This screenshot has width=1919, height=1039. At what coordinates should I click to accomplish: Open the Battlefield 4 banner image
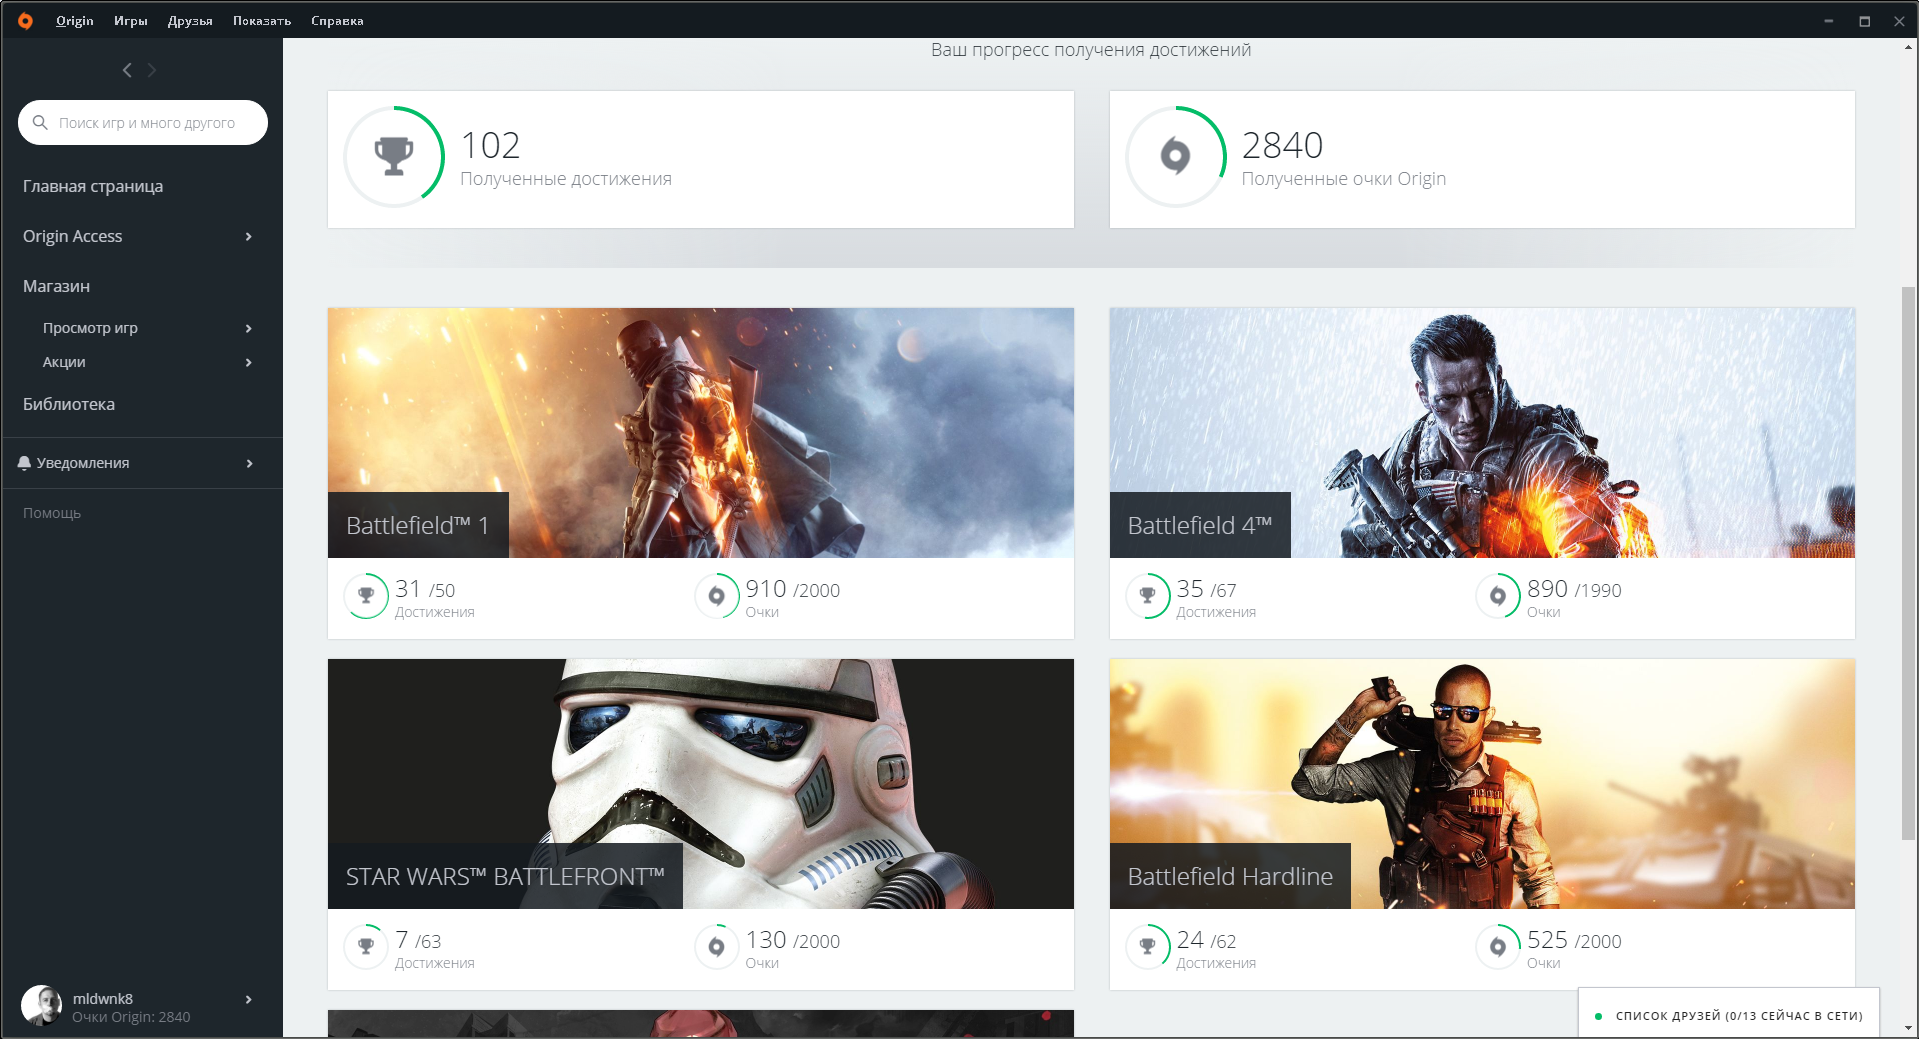pyautogui.click(x=1482, y=432)
